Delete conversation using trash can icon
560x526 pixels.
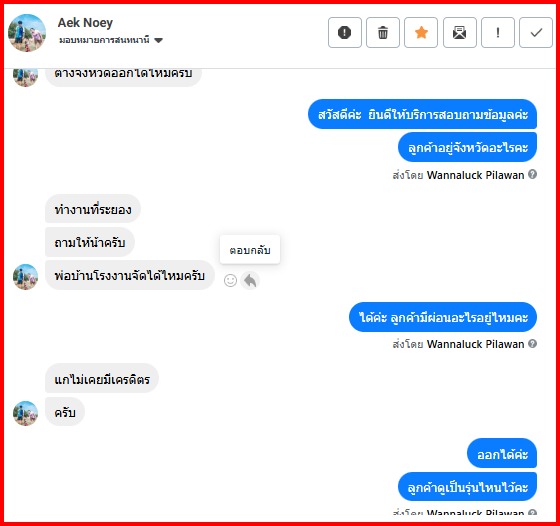383,32
